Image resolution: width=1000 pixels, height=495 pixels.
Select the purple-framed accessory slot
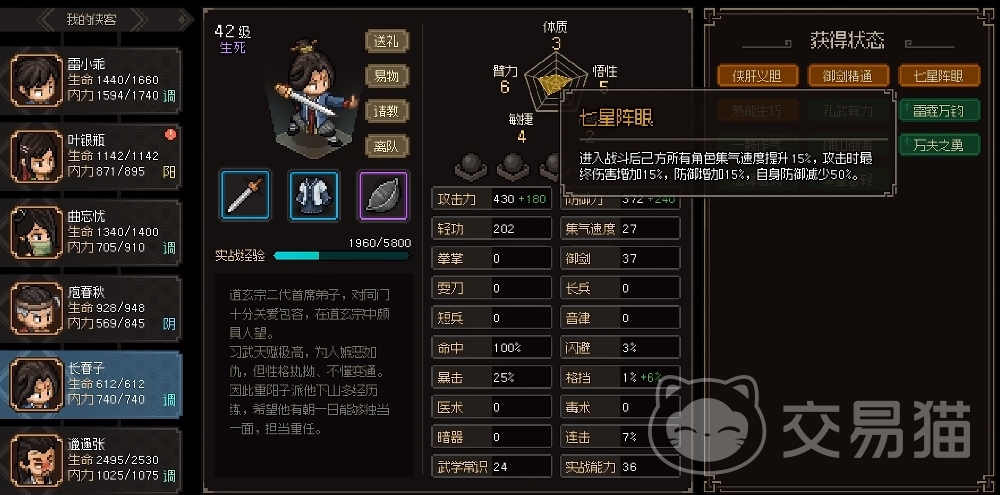coord(383,195)
